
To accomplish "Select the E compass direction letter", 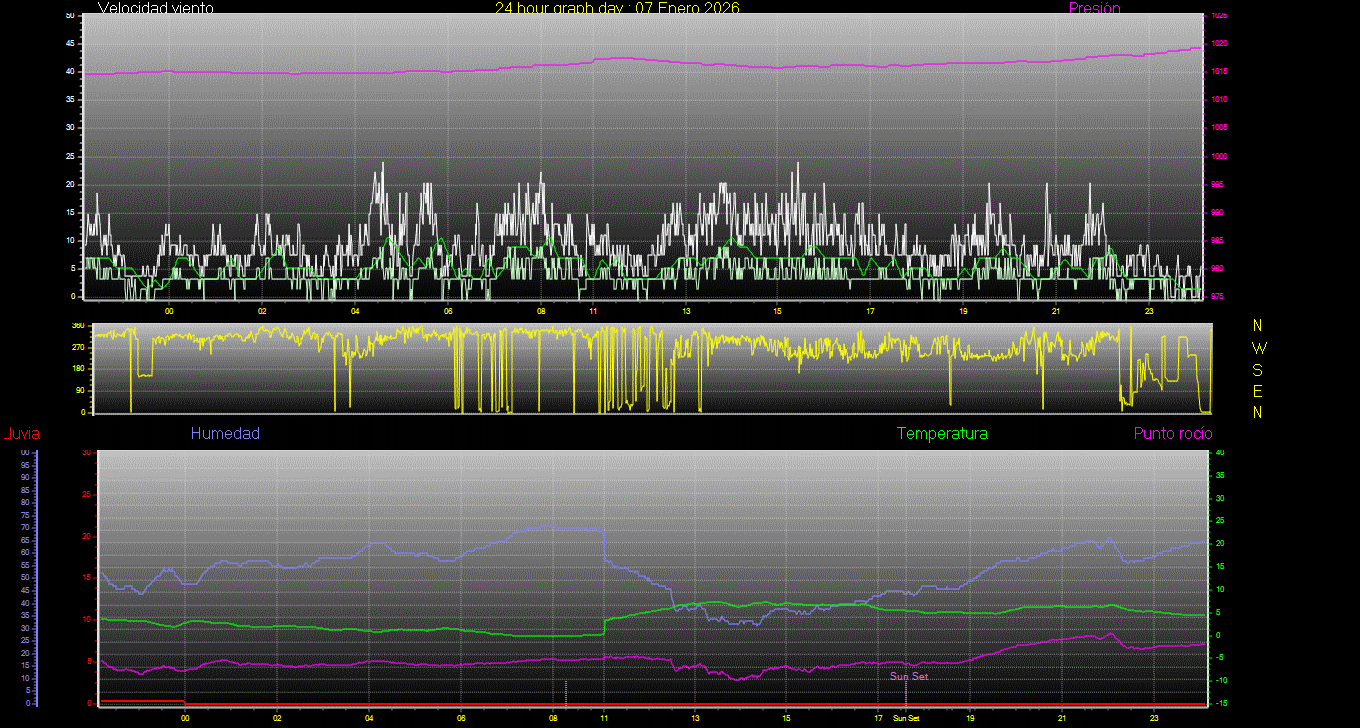I will point(1257,390).
